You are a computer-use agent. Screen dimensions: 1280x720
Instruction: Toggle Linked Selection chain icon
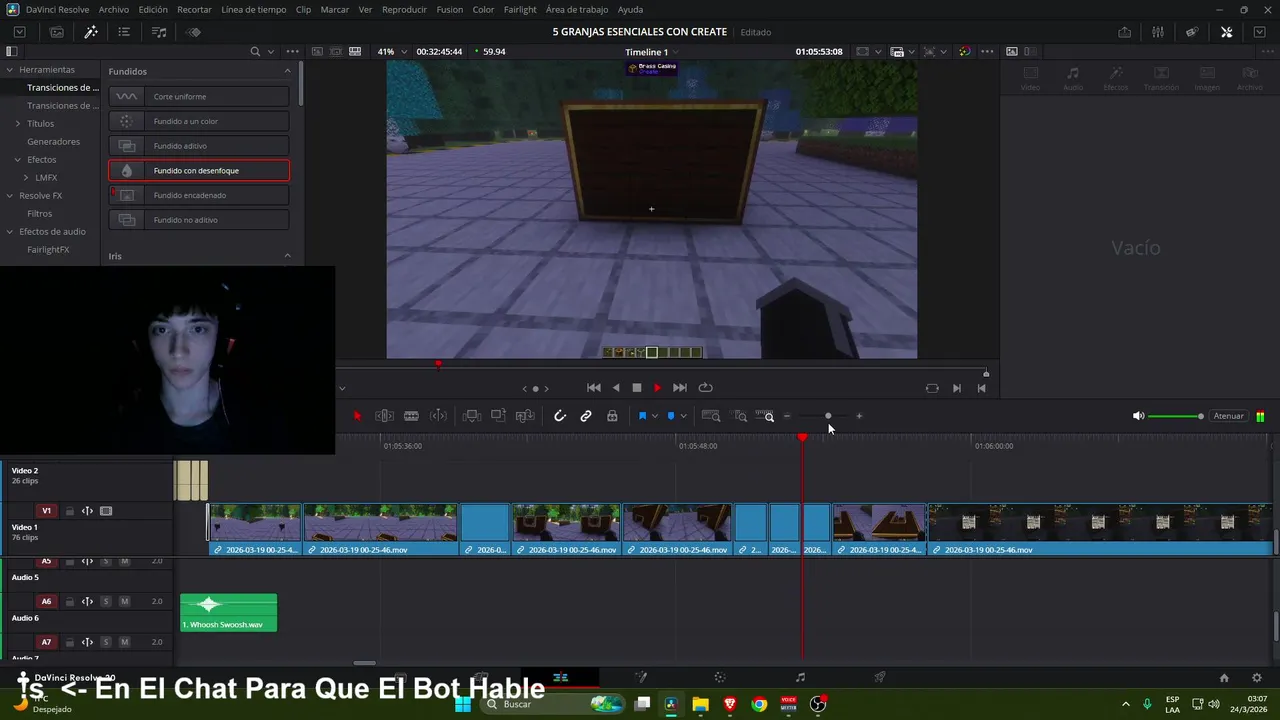tap(586, 416)
